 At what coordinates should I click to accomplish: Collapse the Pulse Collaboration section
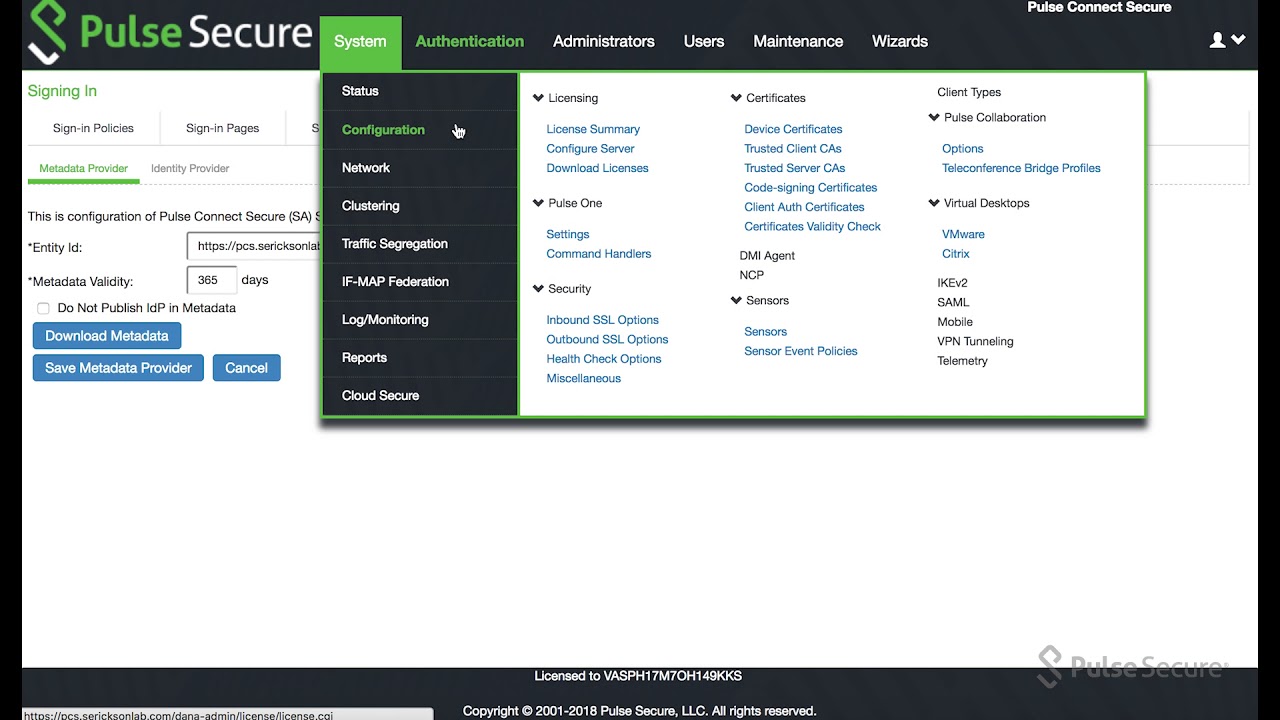[934, 118]
